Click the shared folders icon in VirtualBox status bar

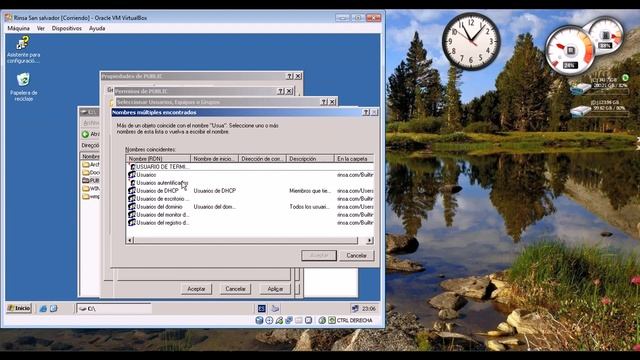point(299,320)
